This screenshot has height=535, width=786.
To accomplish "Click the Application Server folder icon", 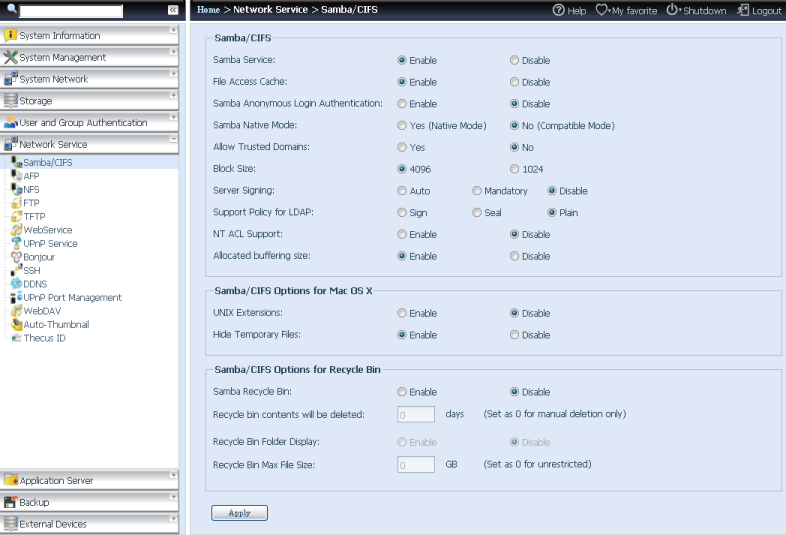I will 11,480.
